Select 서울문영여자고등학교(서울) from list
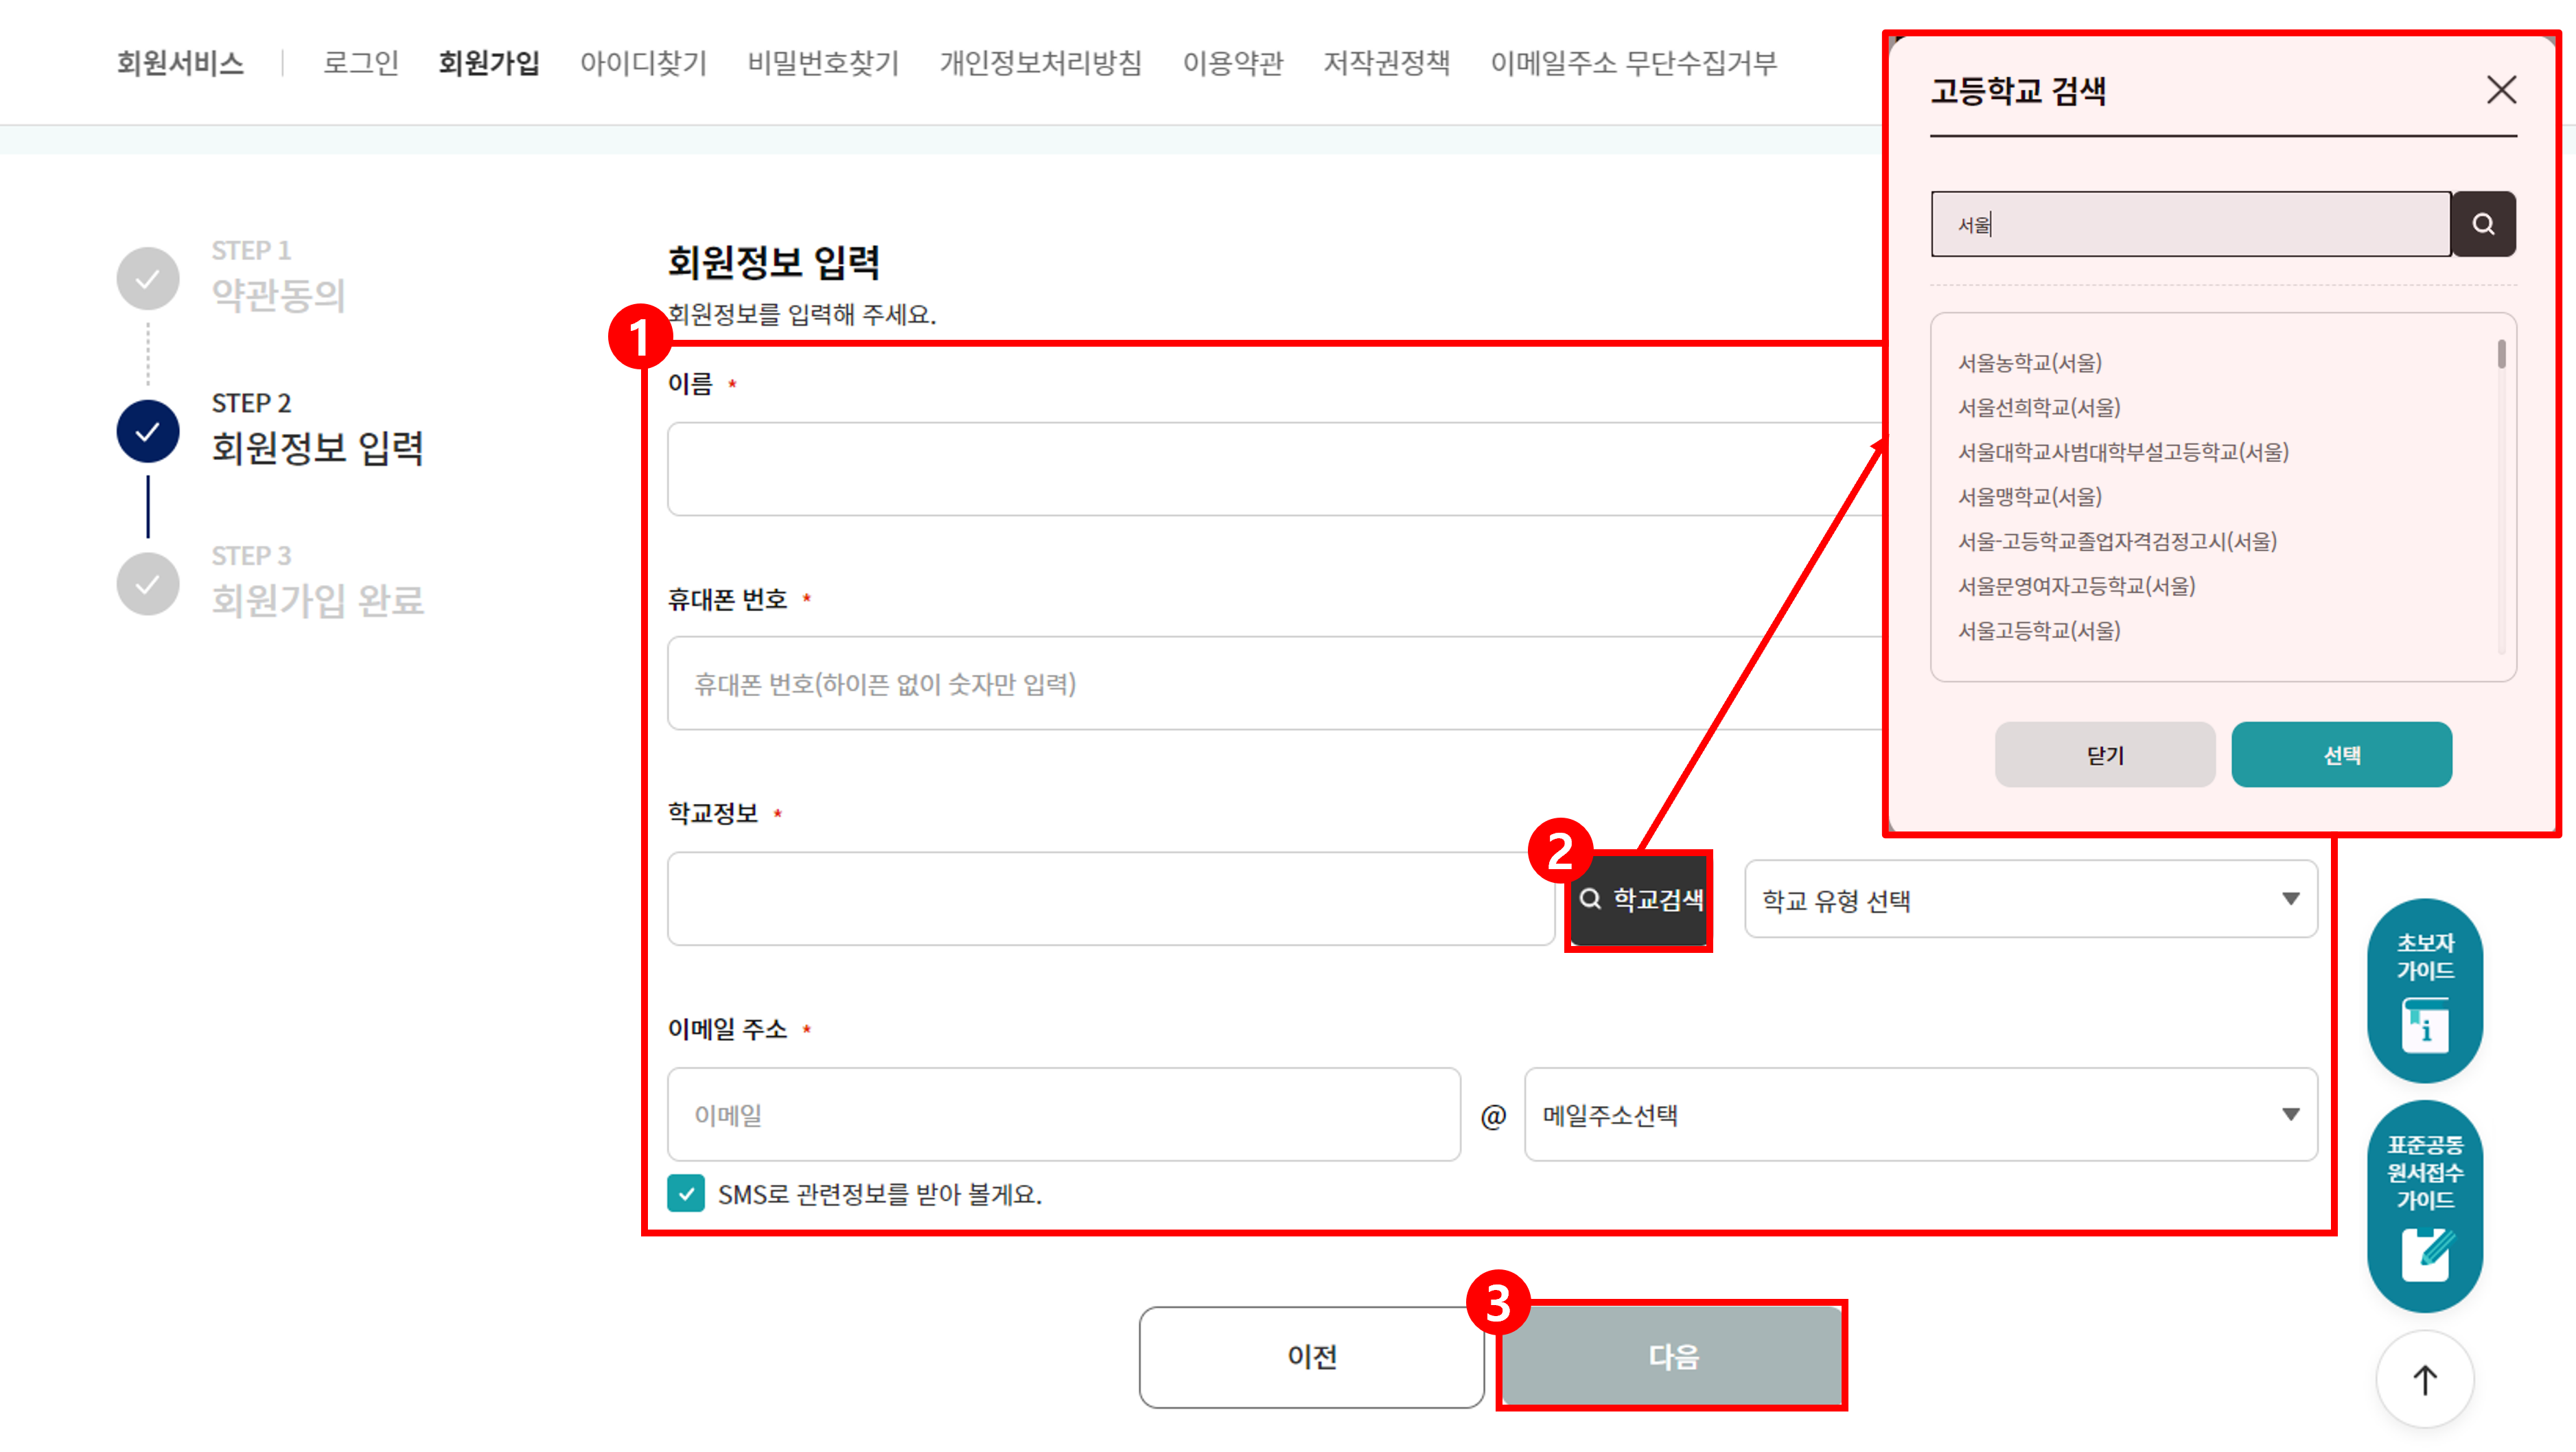2576x1452 pixels. pos(2076,586)
